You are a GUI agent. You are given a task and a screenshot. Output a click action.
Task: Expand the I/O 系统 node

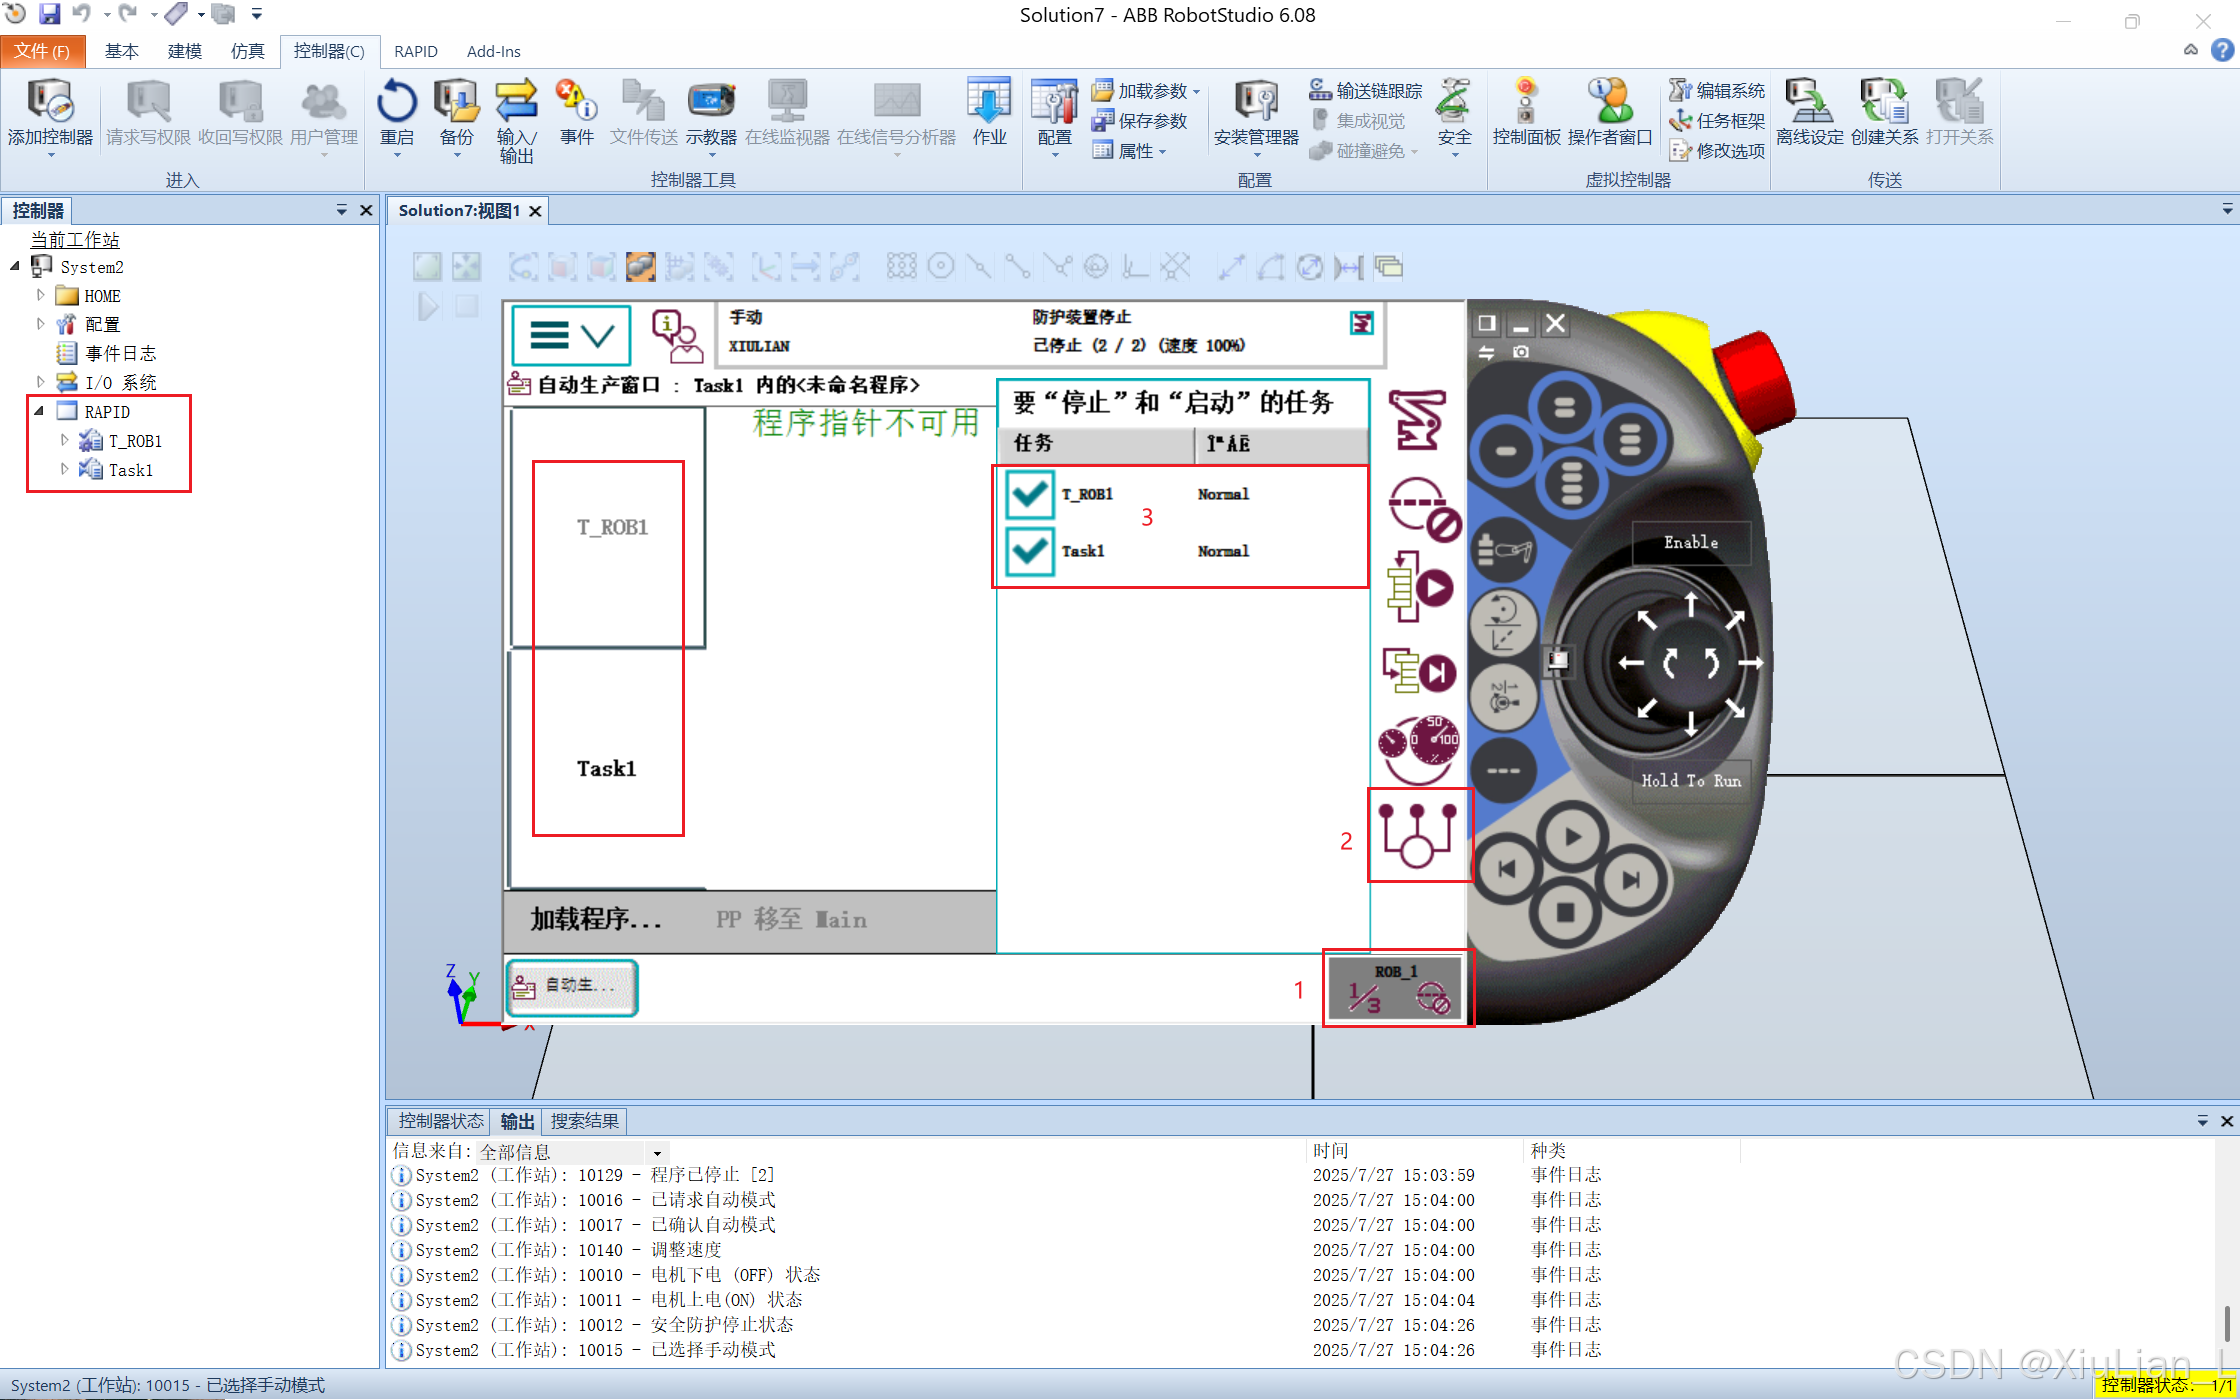(40, 382)
